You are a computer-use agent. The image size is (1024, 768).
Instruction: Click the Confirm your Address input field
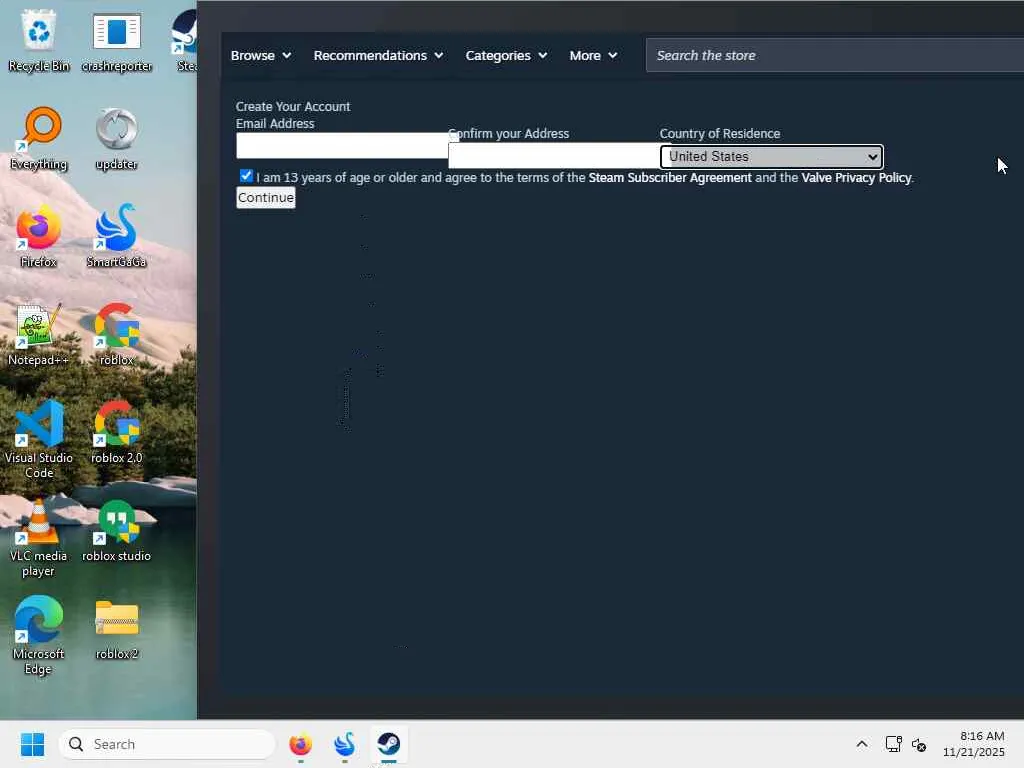click(554, 155)
